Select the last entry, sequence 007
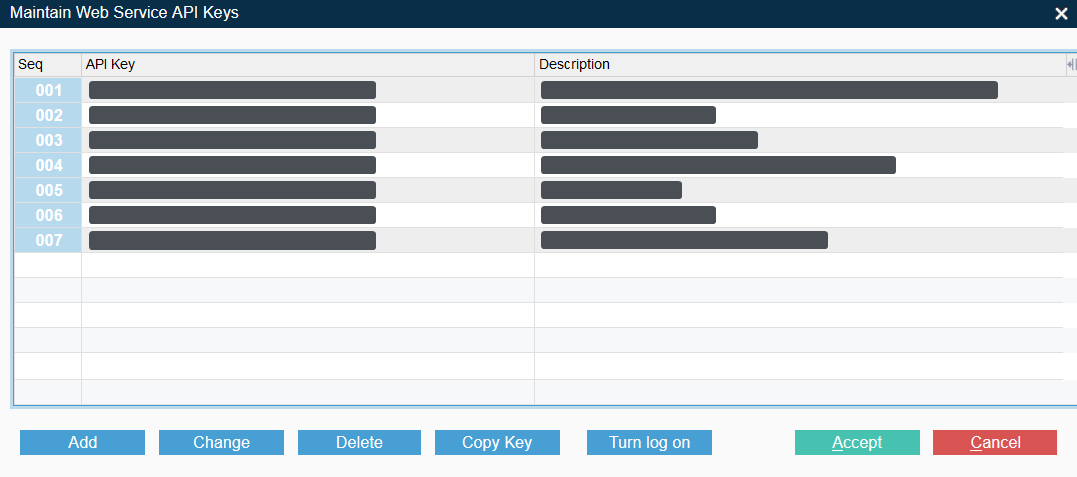Viewport: 1077px width, 477px height. (48, 240)
